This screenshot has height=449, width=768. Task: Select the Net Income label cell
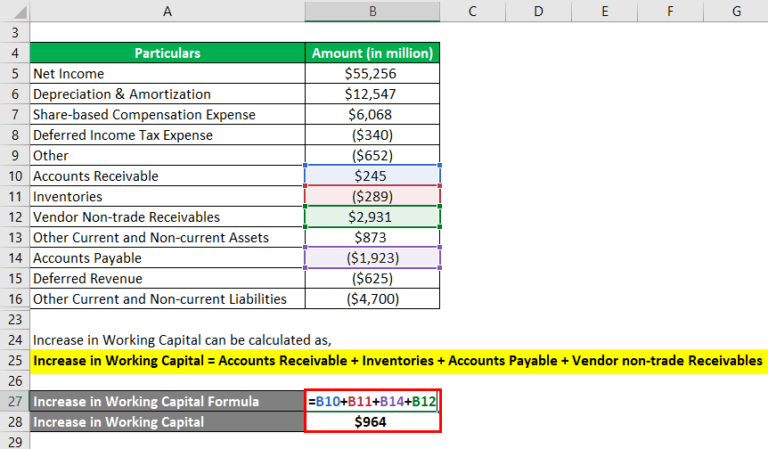(167, 73)
